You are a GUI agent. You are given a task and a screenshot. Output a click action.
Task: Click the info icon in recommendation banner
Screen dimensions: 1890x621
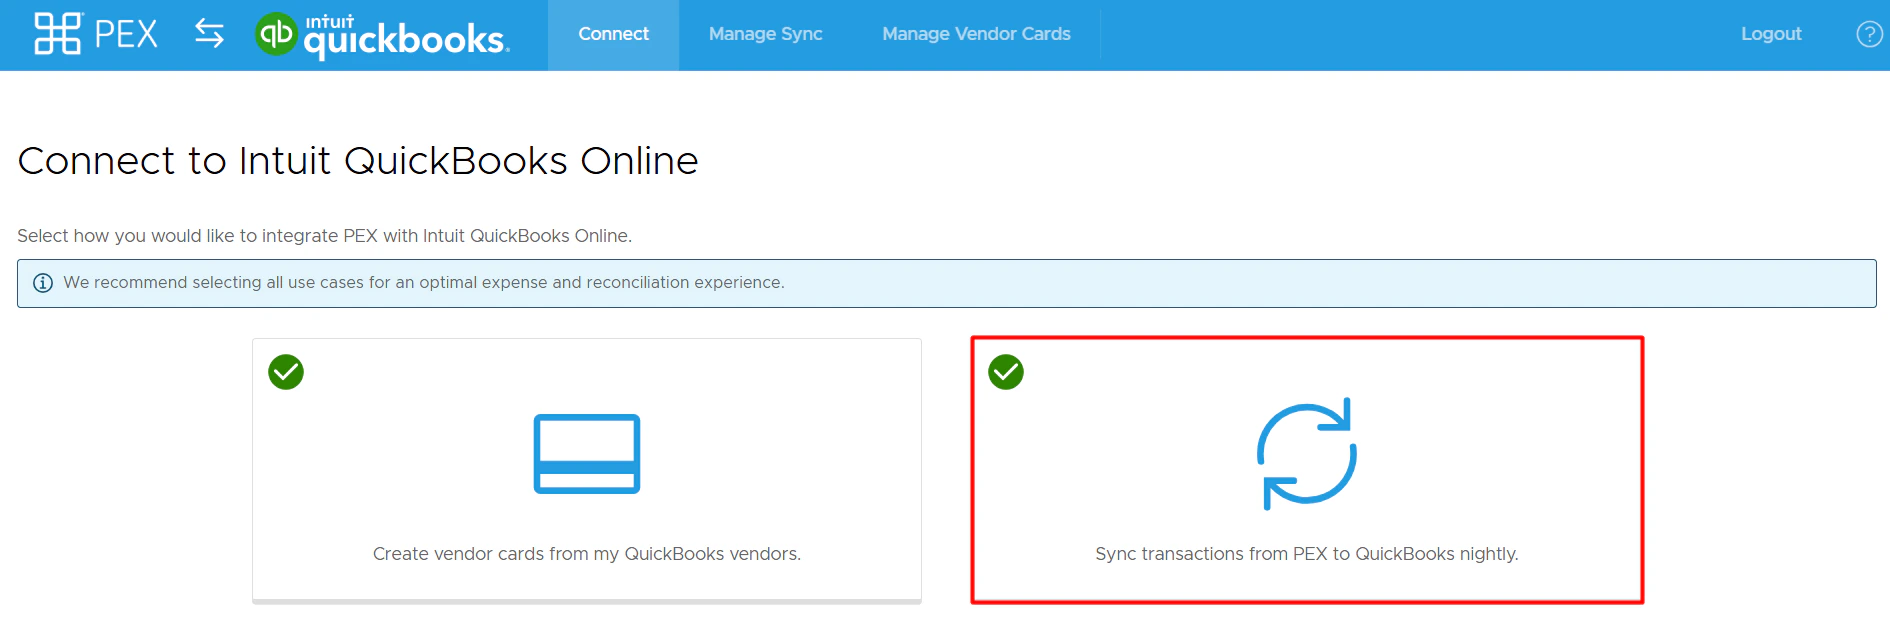tap(43, 283)
